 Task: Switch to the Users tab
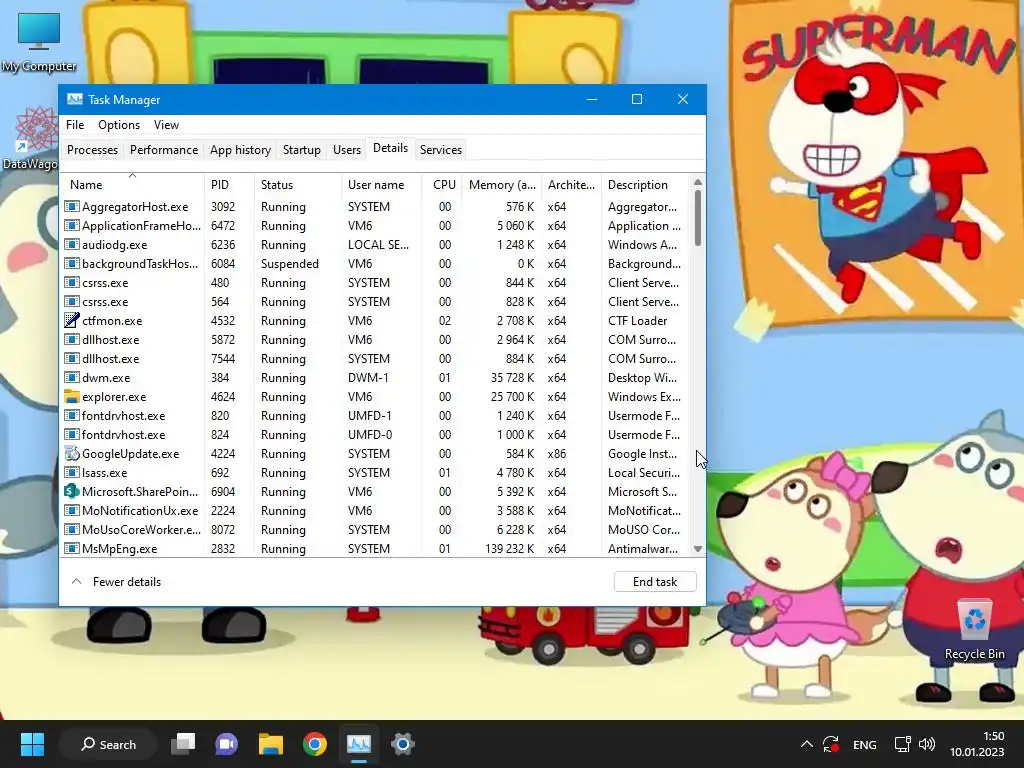point(347,150)
